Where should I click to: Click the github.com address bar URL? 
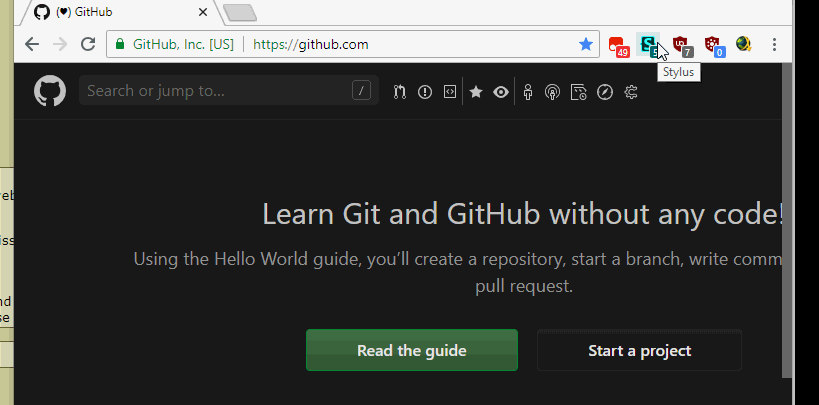pos(311,44)
